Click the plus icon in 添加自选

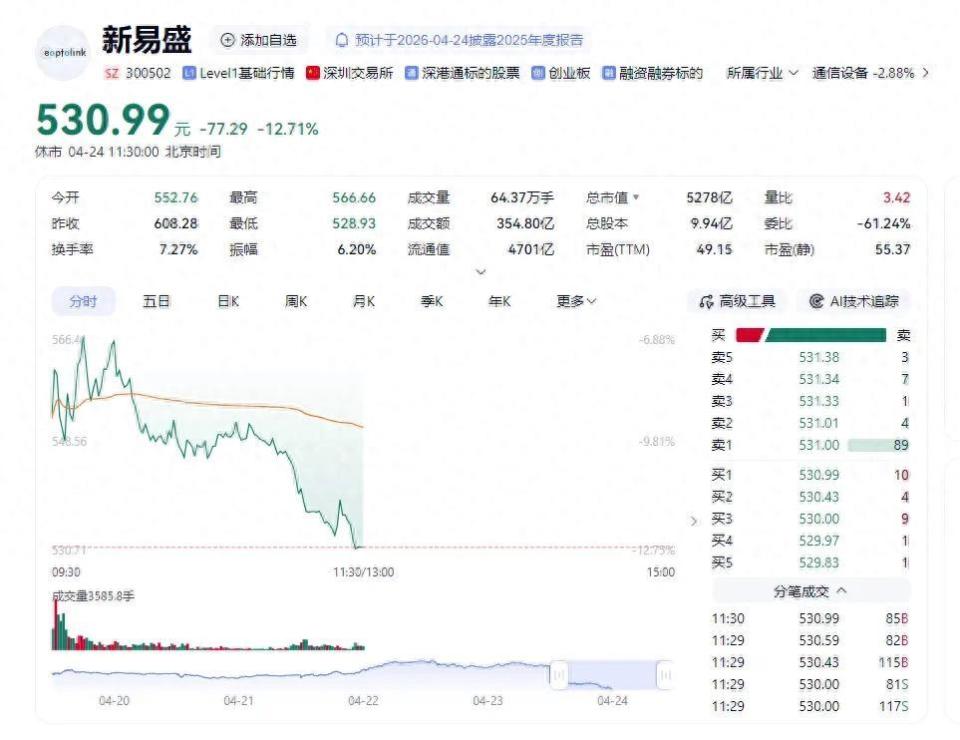tap(227, 40)
